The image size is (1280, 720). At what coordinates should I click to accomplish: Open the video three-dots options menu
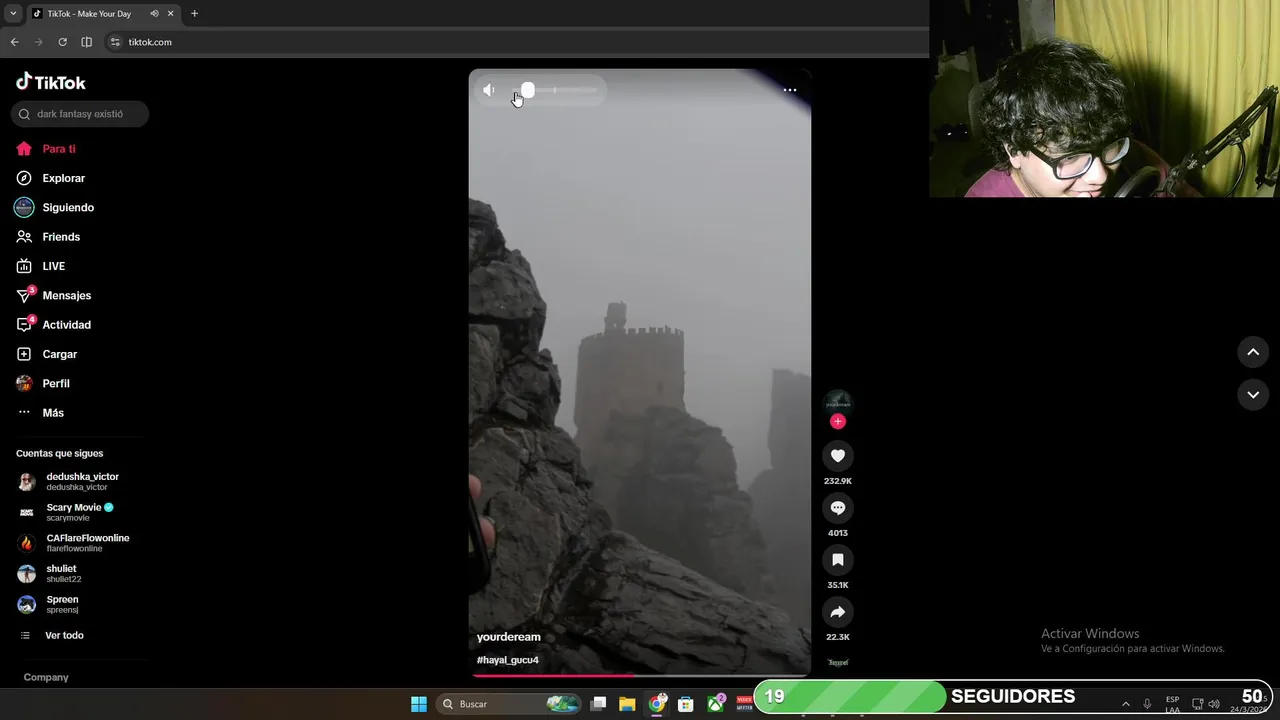click(x=790, y=90)
